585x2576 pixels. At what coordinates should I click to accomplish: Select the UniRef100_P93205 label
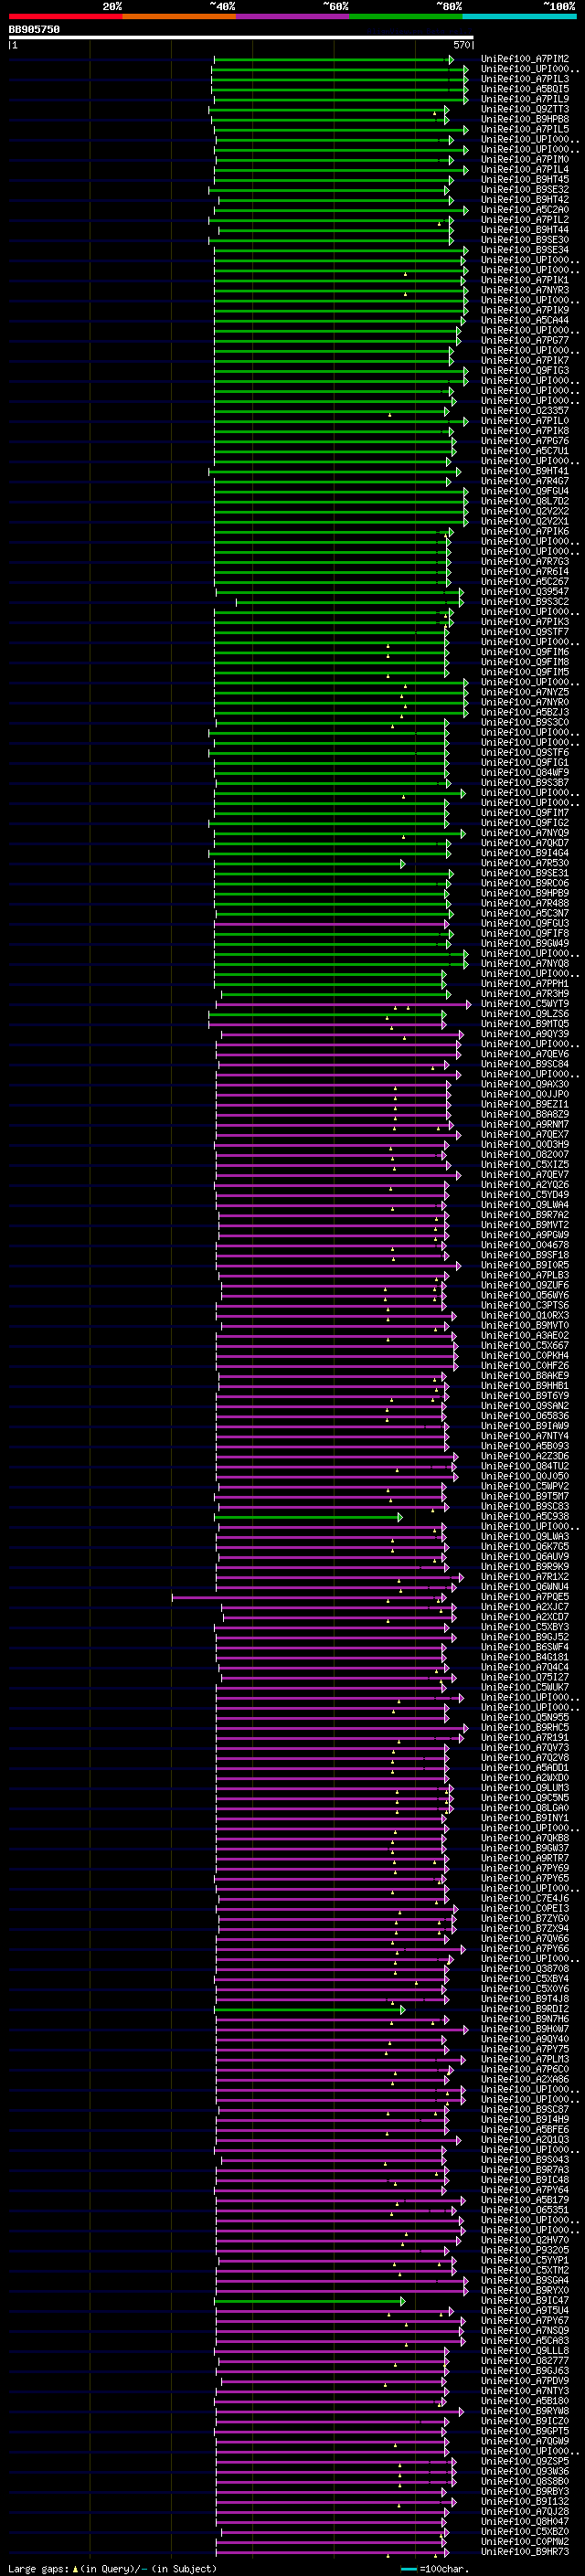click(525, 2250)
